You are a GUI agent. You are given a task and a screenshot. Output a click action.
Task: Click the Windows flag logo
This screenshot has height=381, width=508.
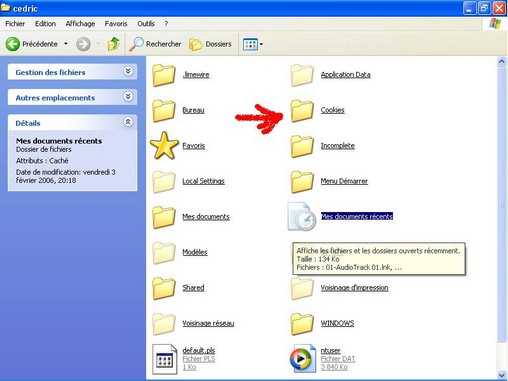495,24
